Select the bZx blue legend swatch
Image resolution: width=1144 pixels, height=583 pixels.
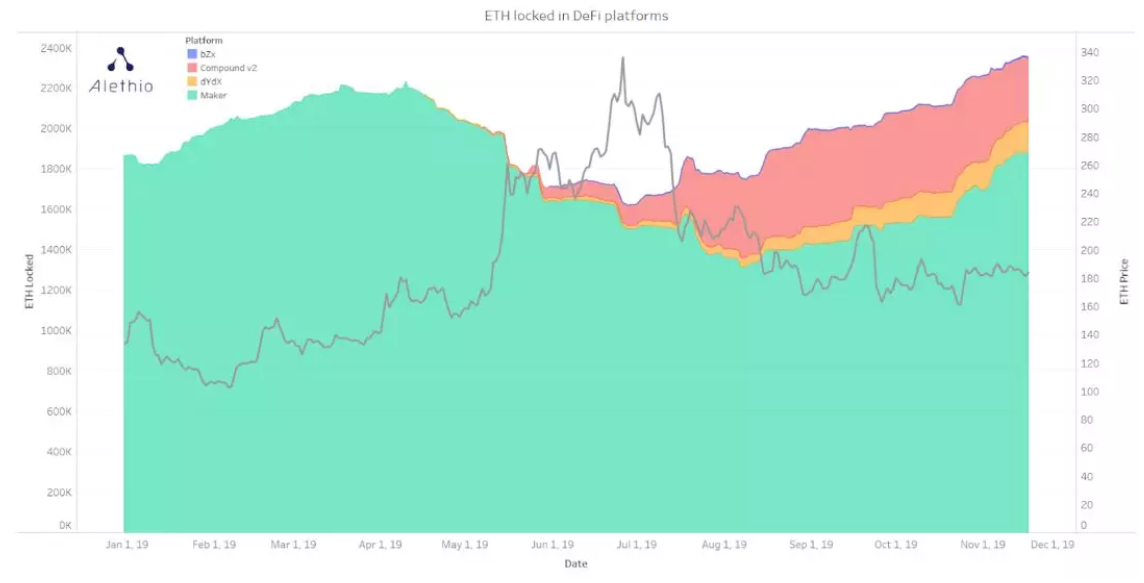192,54
